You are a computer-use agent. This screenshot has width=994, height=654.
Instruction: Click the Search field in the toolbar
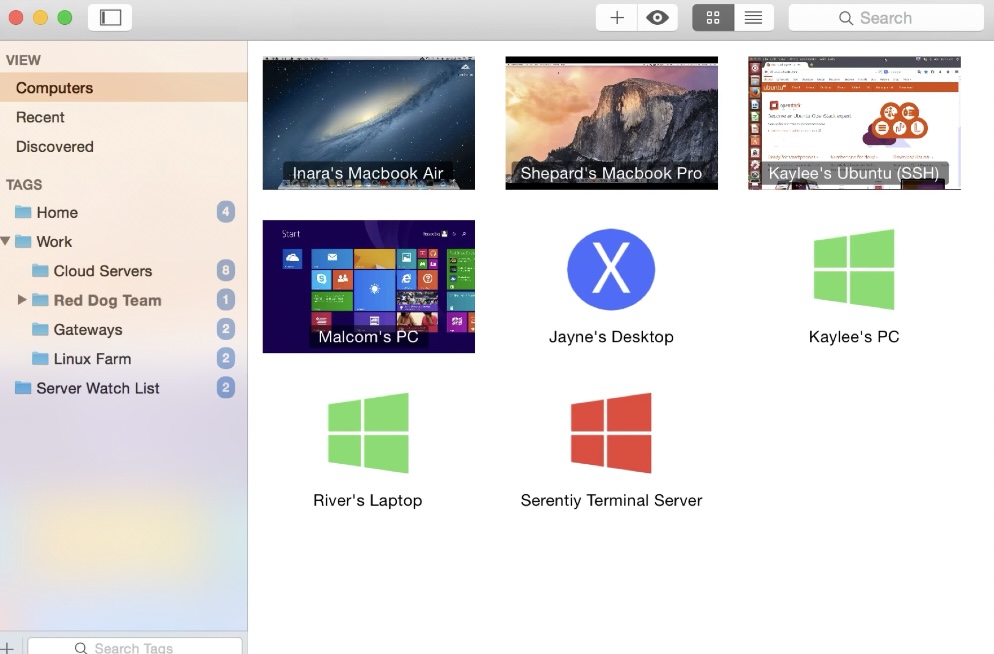tap(885, 17)
